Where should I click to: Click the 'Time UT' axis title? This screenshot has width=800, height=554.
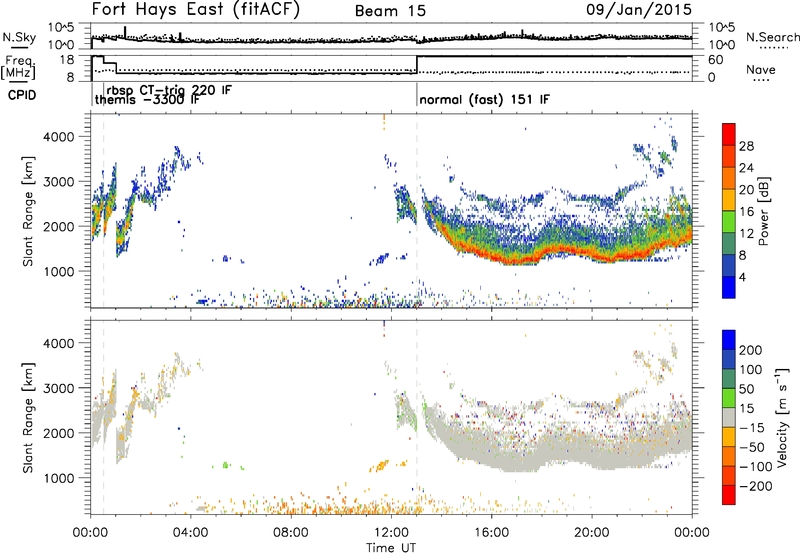click(x=391, y=548)
